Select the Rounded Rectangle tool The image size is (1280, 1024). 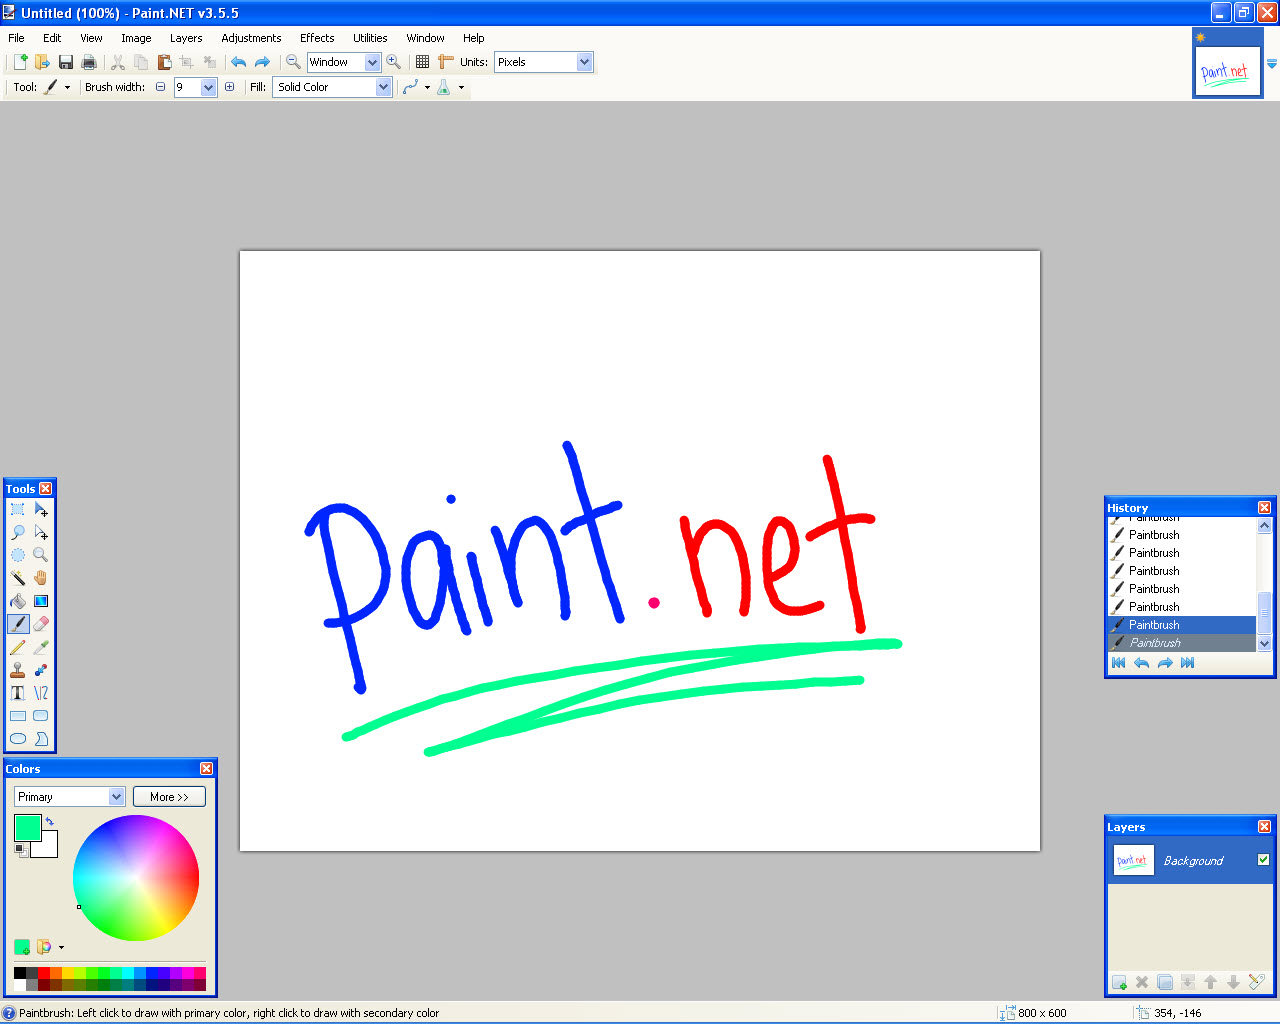tap(41, 716)
